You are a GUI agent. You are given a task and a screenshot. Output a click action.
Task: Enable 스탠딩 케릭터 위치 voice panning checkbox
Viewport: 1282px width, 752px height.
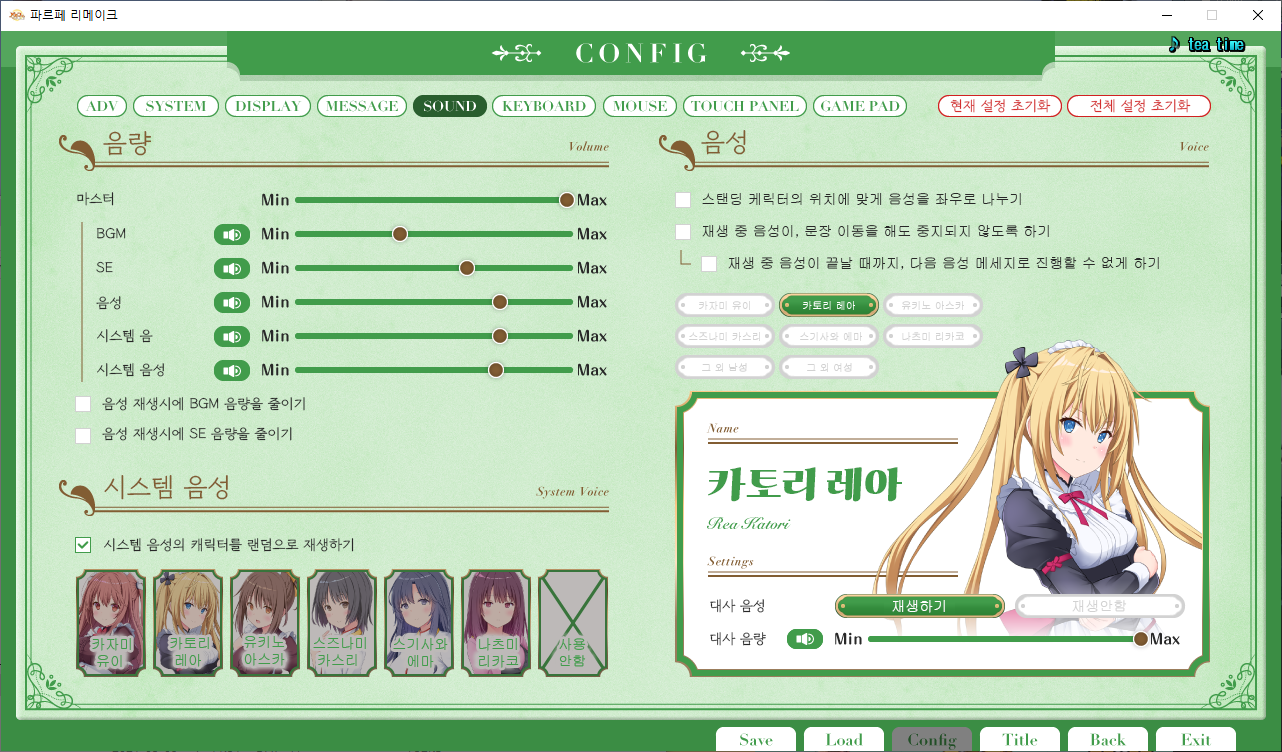click(x=683, y=200)
